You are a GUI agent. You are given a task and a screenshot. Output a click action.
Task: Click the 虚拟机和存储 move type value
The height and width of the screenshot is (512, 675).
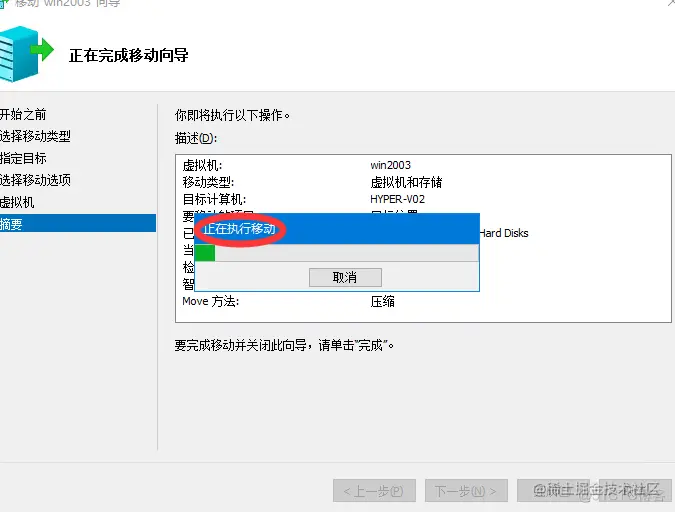pos(406,183)
